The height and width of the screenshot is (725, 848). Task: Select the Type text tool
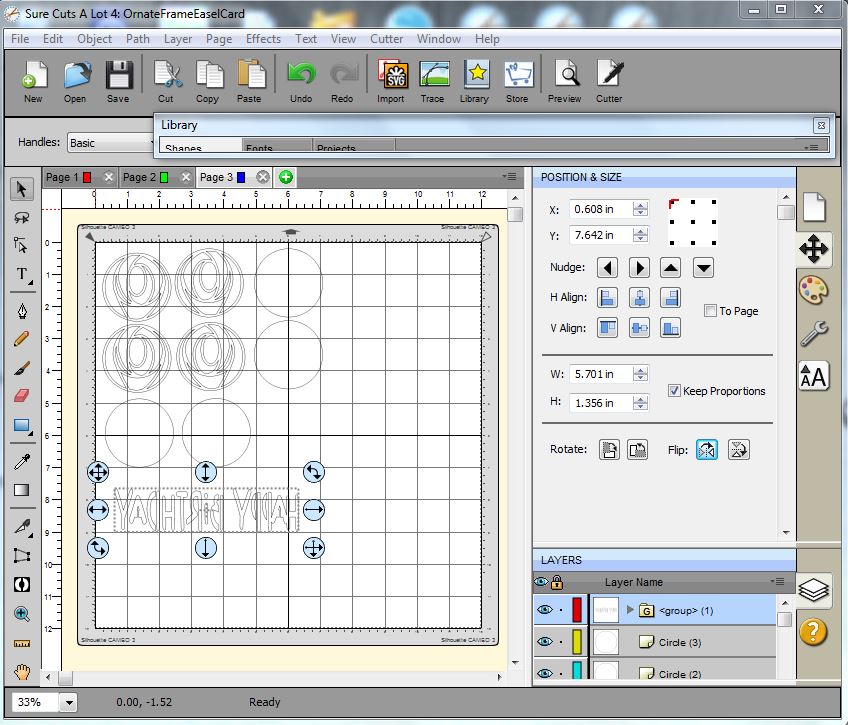22,274
